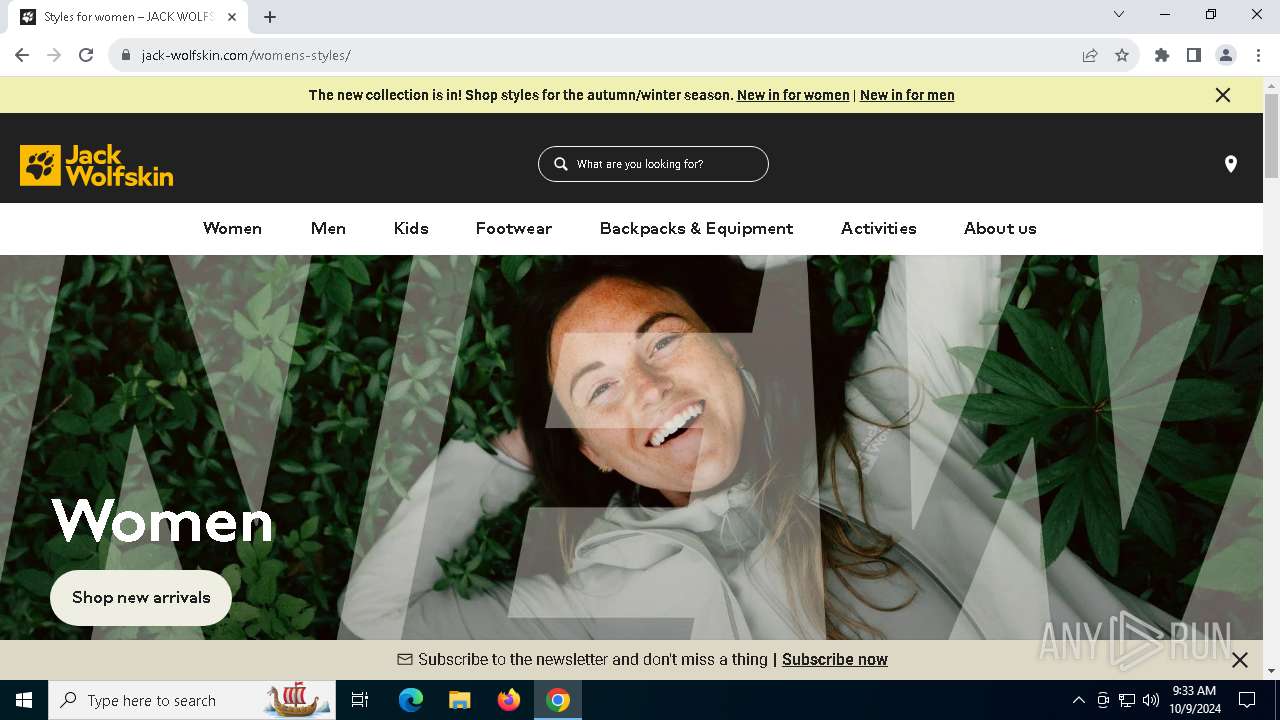1280x720 pixels.
Task: Click the search magnifier icon
Action: 561,164
